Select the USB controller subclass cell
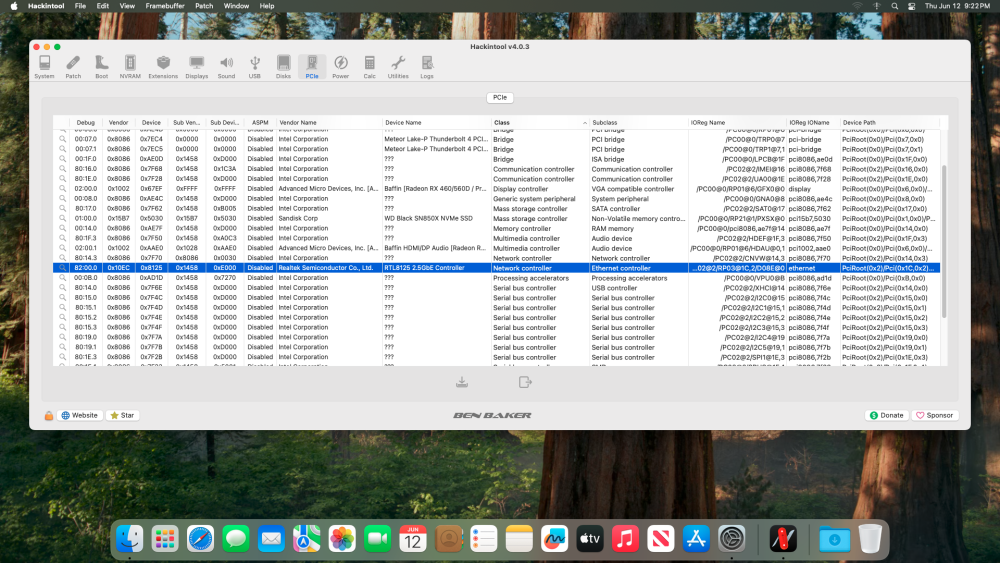The image size is (1000, 563). point(639,288)
